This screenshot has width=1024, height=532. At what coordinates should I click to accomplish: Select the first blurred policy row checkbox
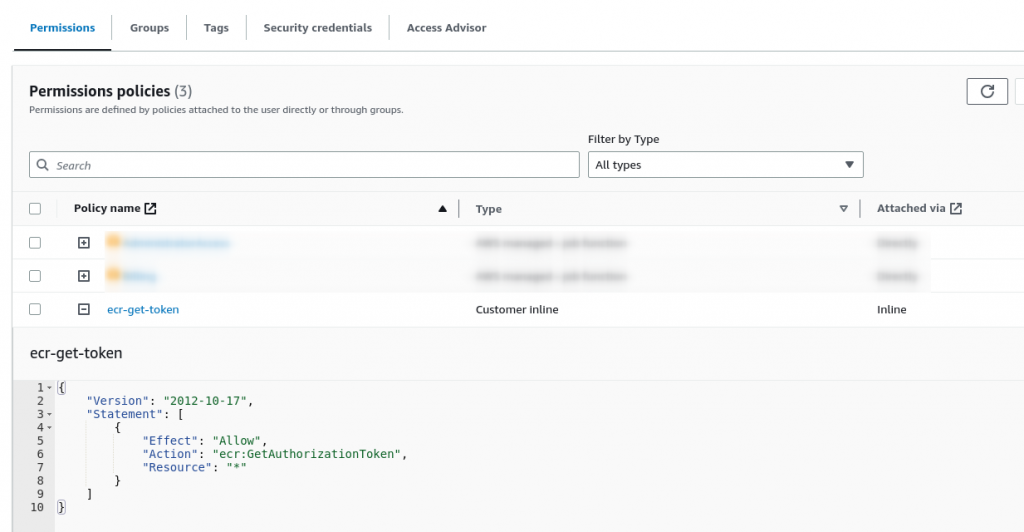[35, 243]
